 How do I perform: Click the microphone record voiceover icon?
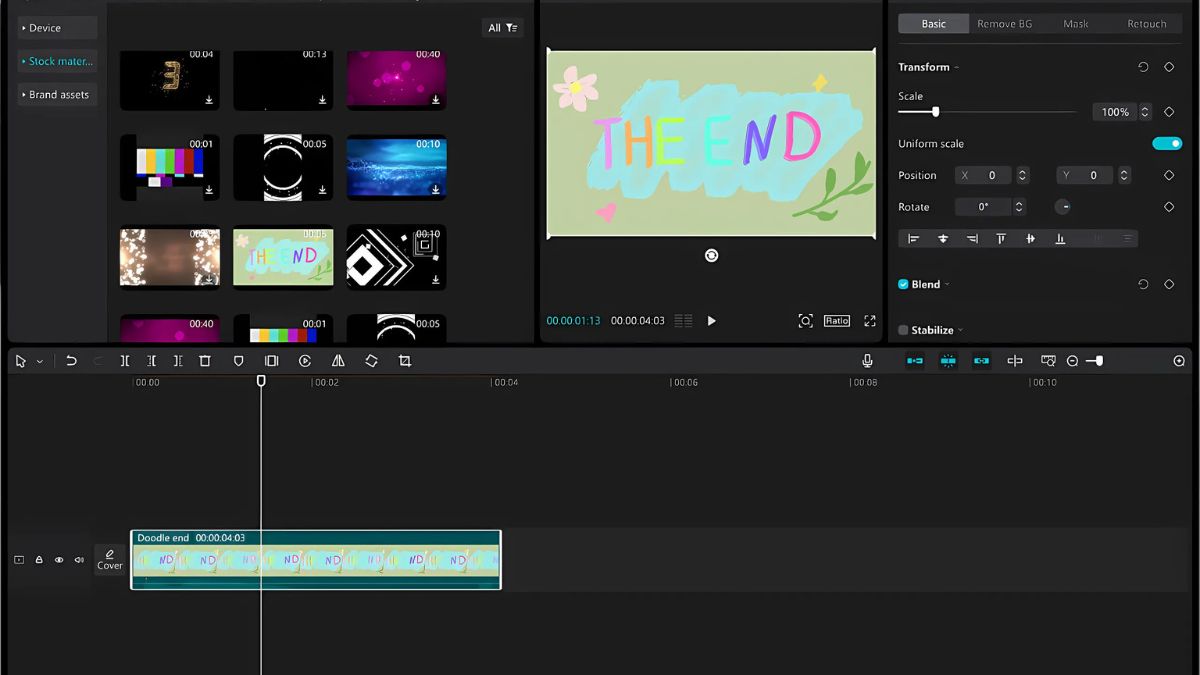(x=867, y=361)
